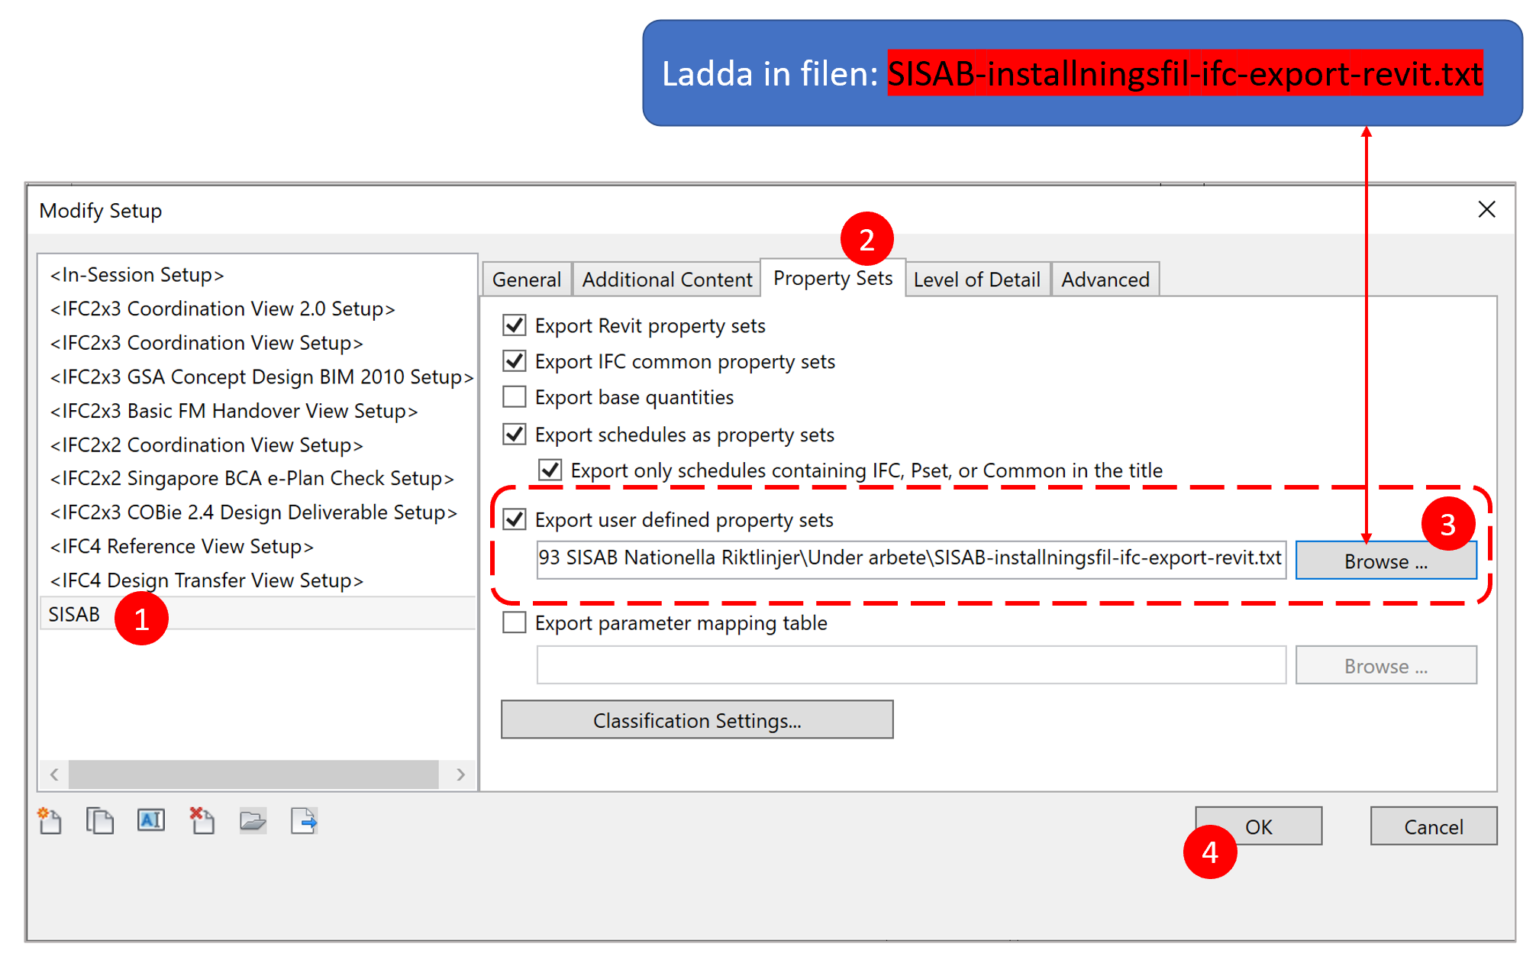
Task: Select <IFC2x3 Coordination View 2.0 Setup>
Action: [223, 308]
